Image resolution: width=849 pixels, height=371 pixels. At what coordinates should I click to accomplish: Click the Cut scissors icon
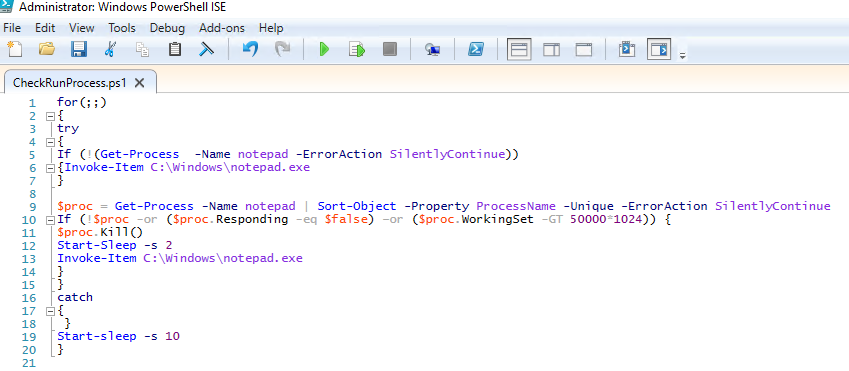click(110, 49)
